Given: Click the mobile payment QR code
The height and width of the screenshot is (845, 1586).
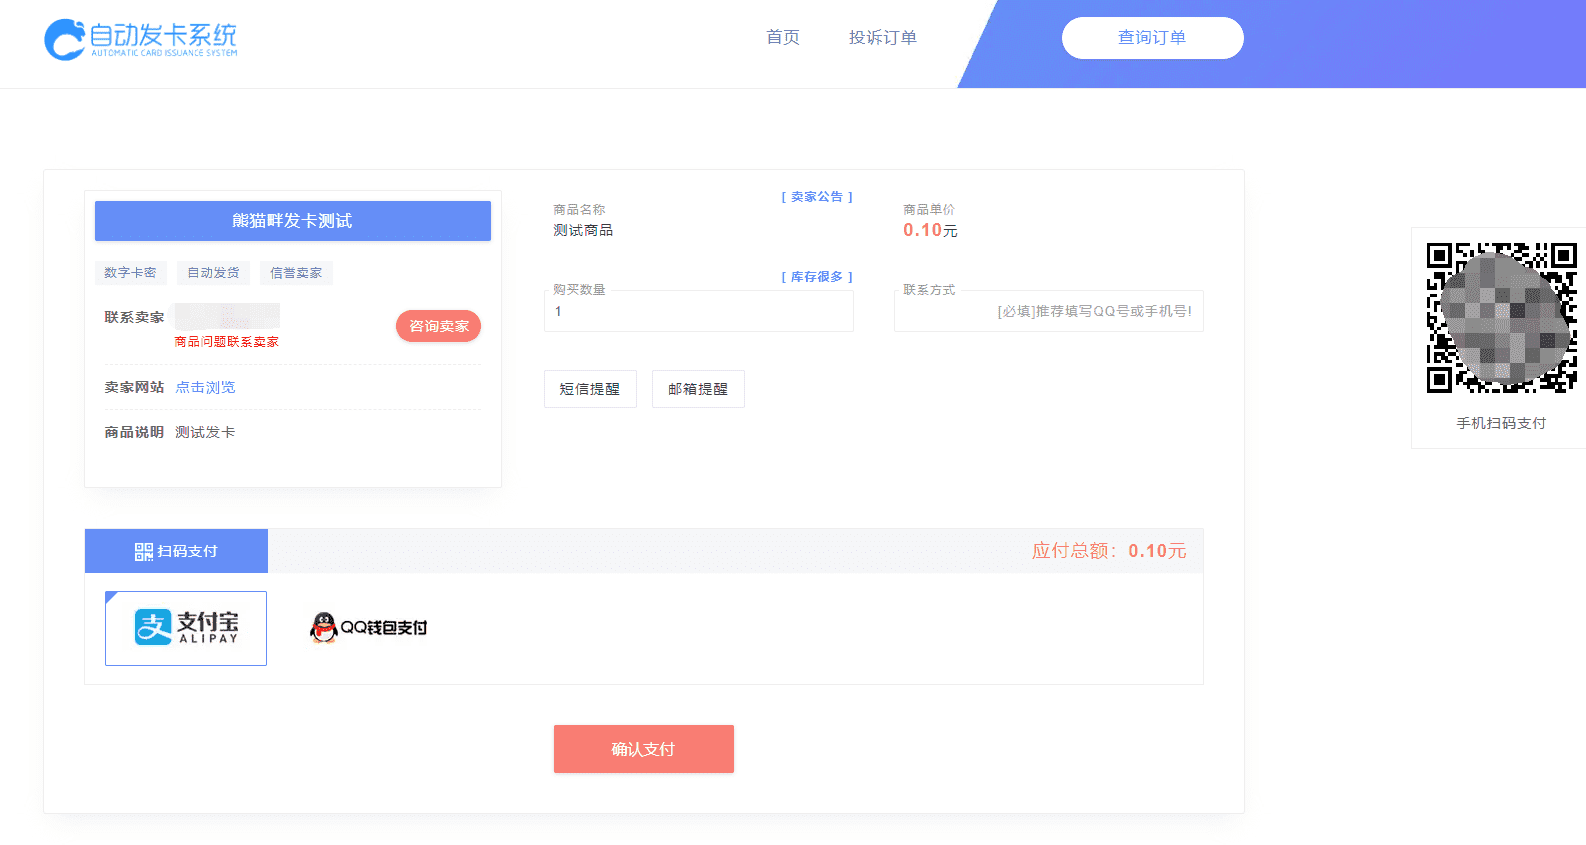Looking at the screenshot, I should coord(1501,318).
